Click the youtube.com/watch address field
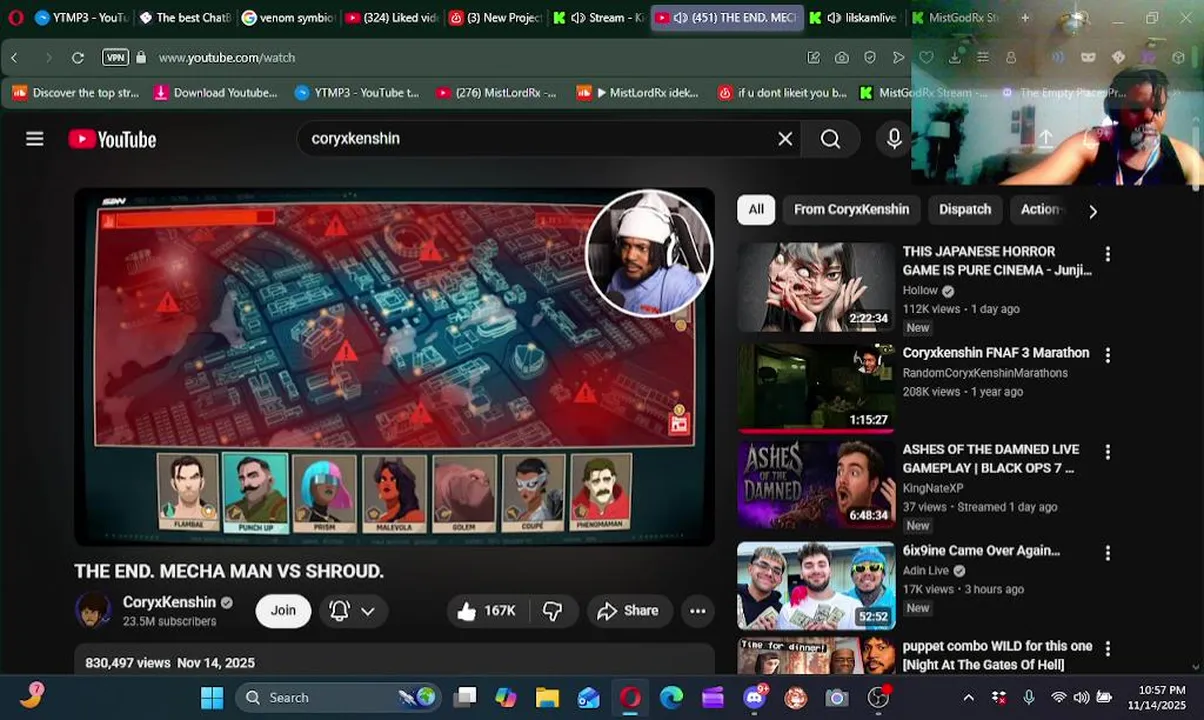Viewport: 1204px width, 720px height. pos(226,58)
